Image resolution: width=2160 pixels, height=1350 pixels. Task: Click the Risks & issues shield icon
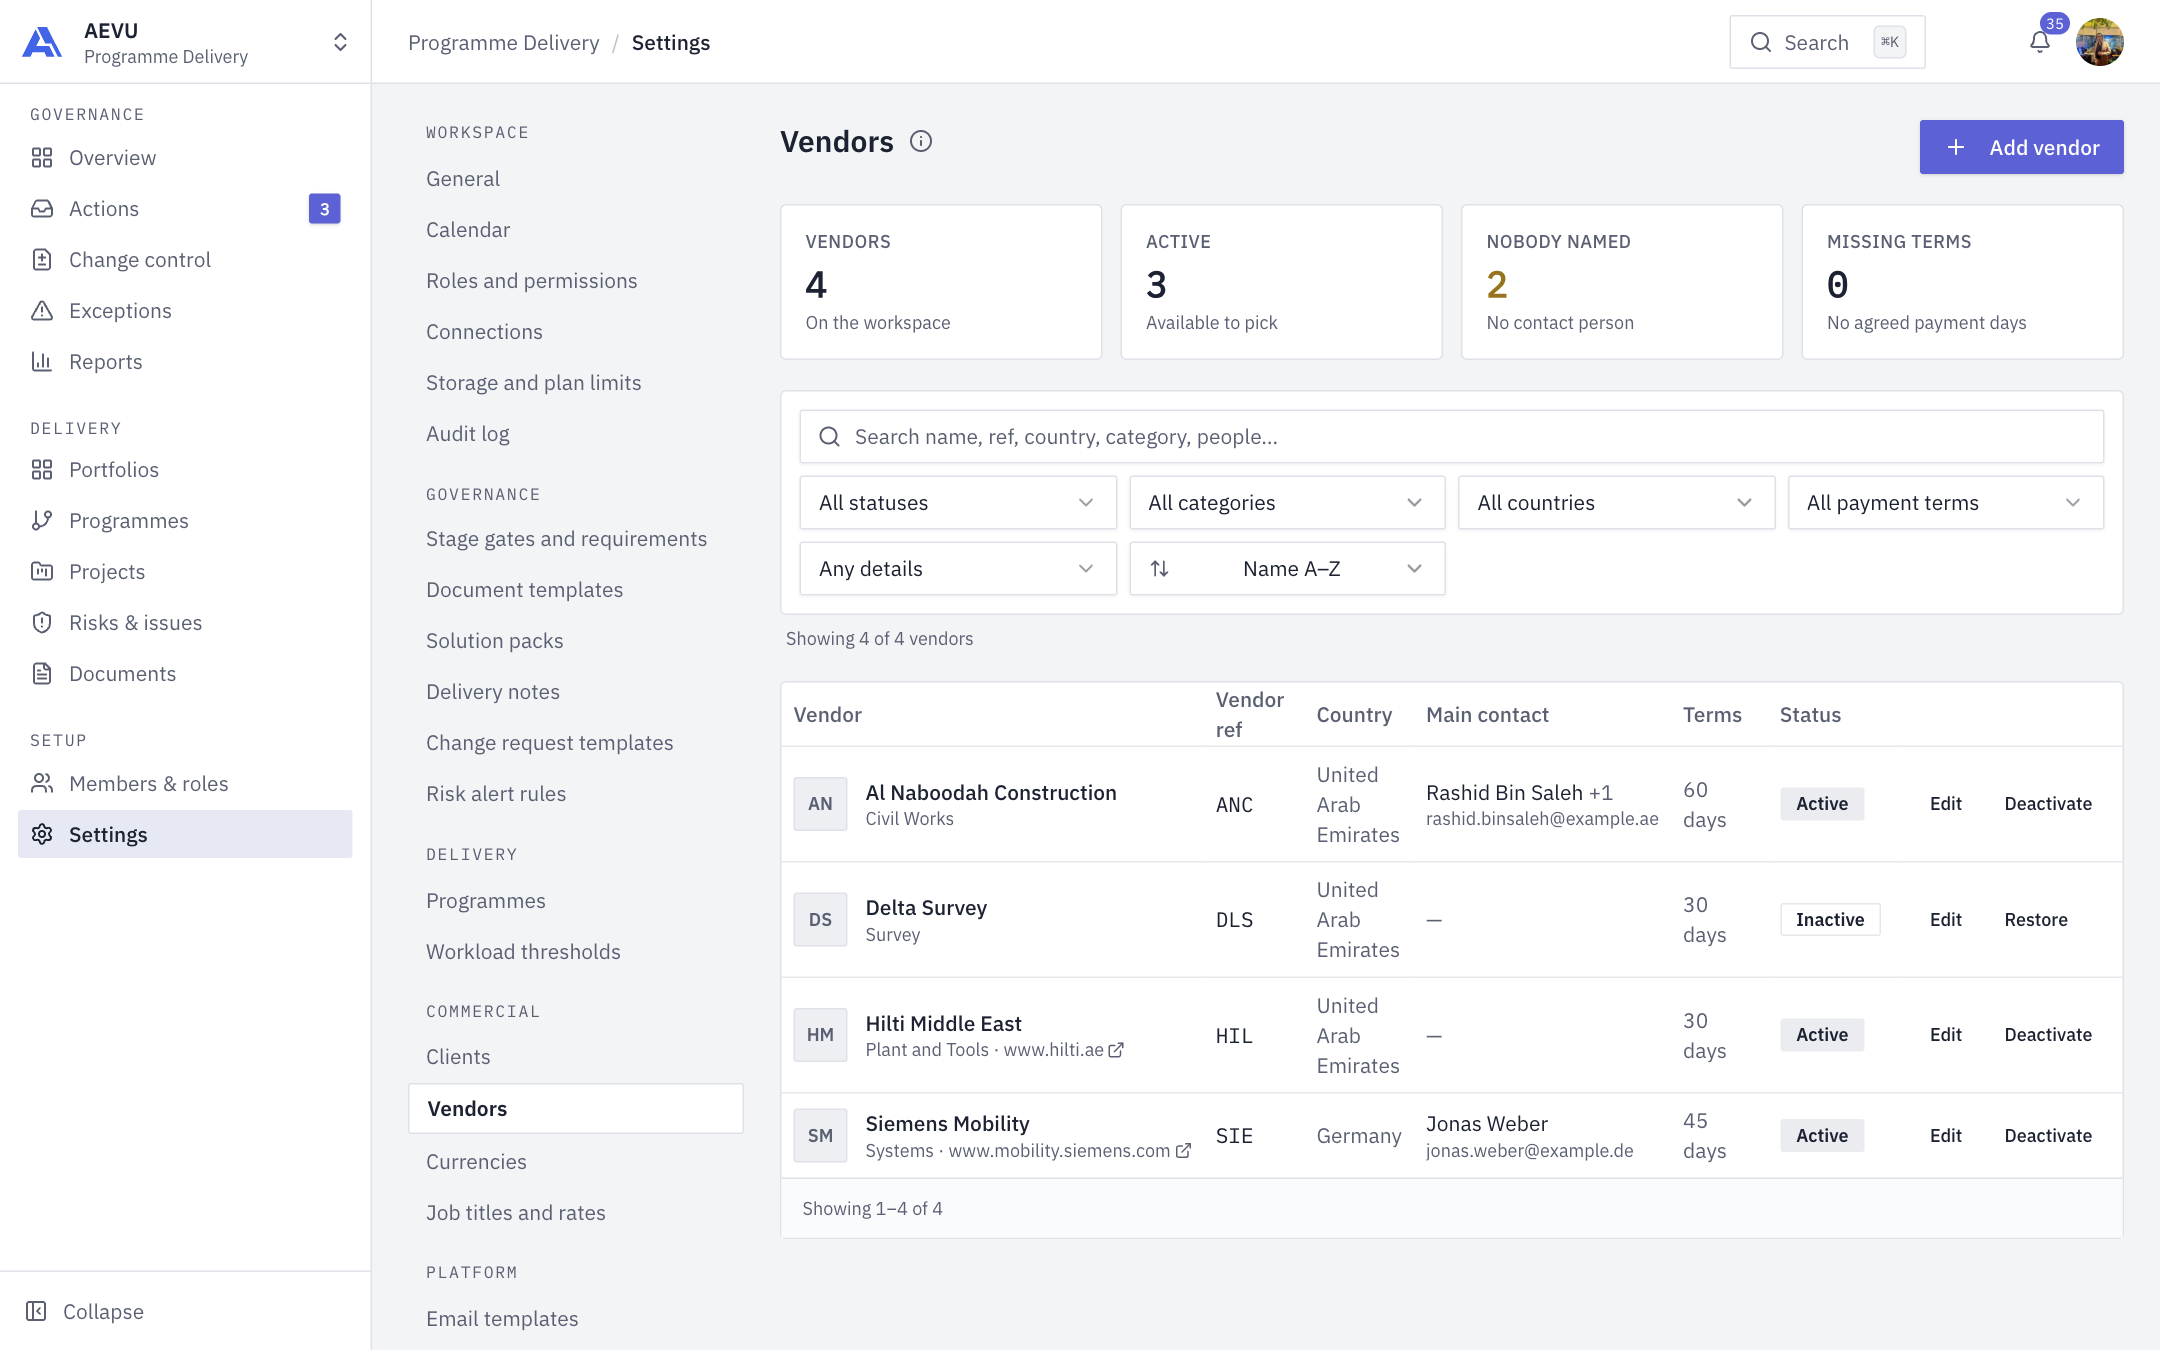point(42,623)
